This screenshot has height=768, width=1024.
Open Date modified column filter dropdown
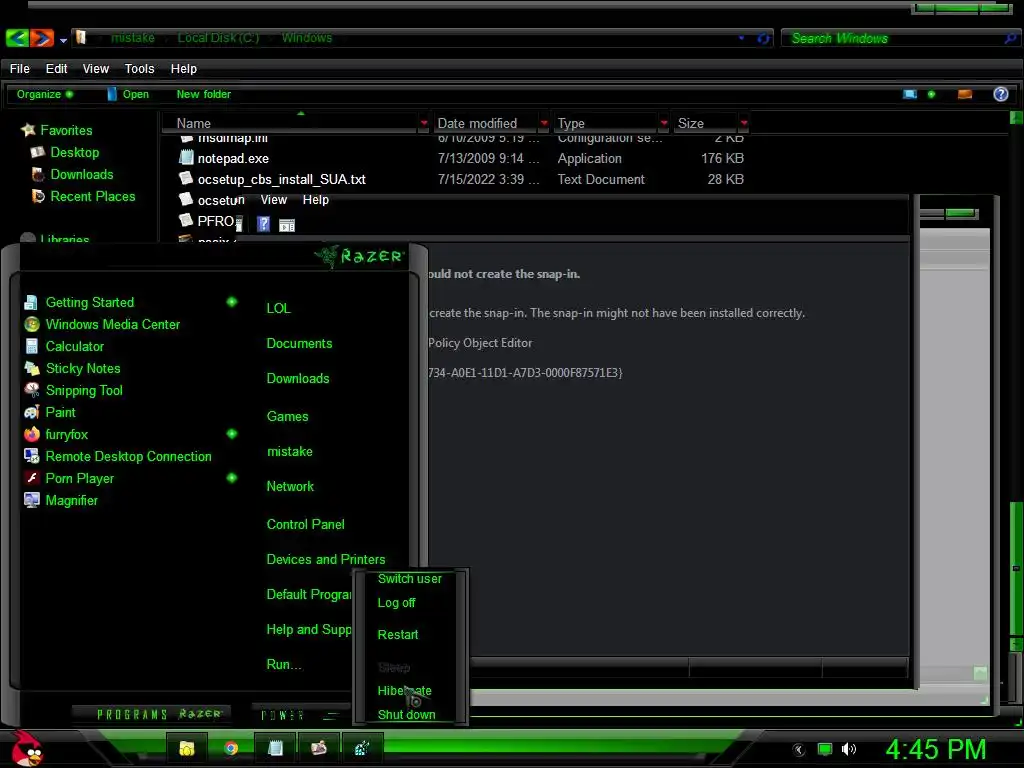[x=544, y=123]
